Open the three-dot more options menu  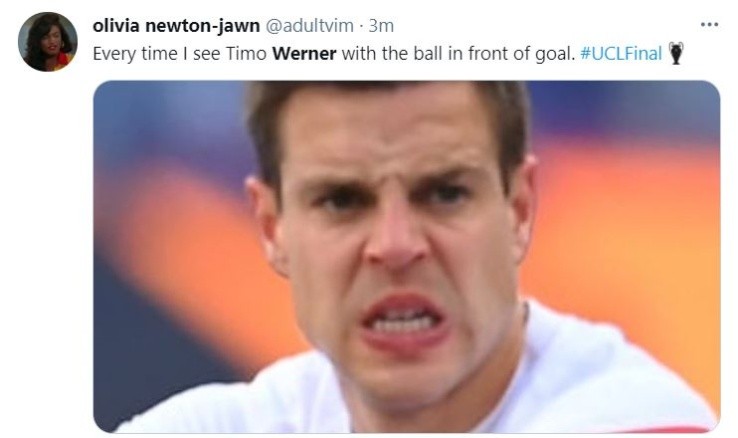pos(709,24)
